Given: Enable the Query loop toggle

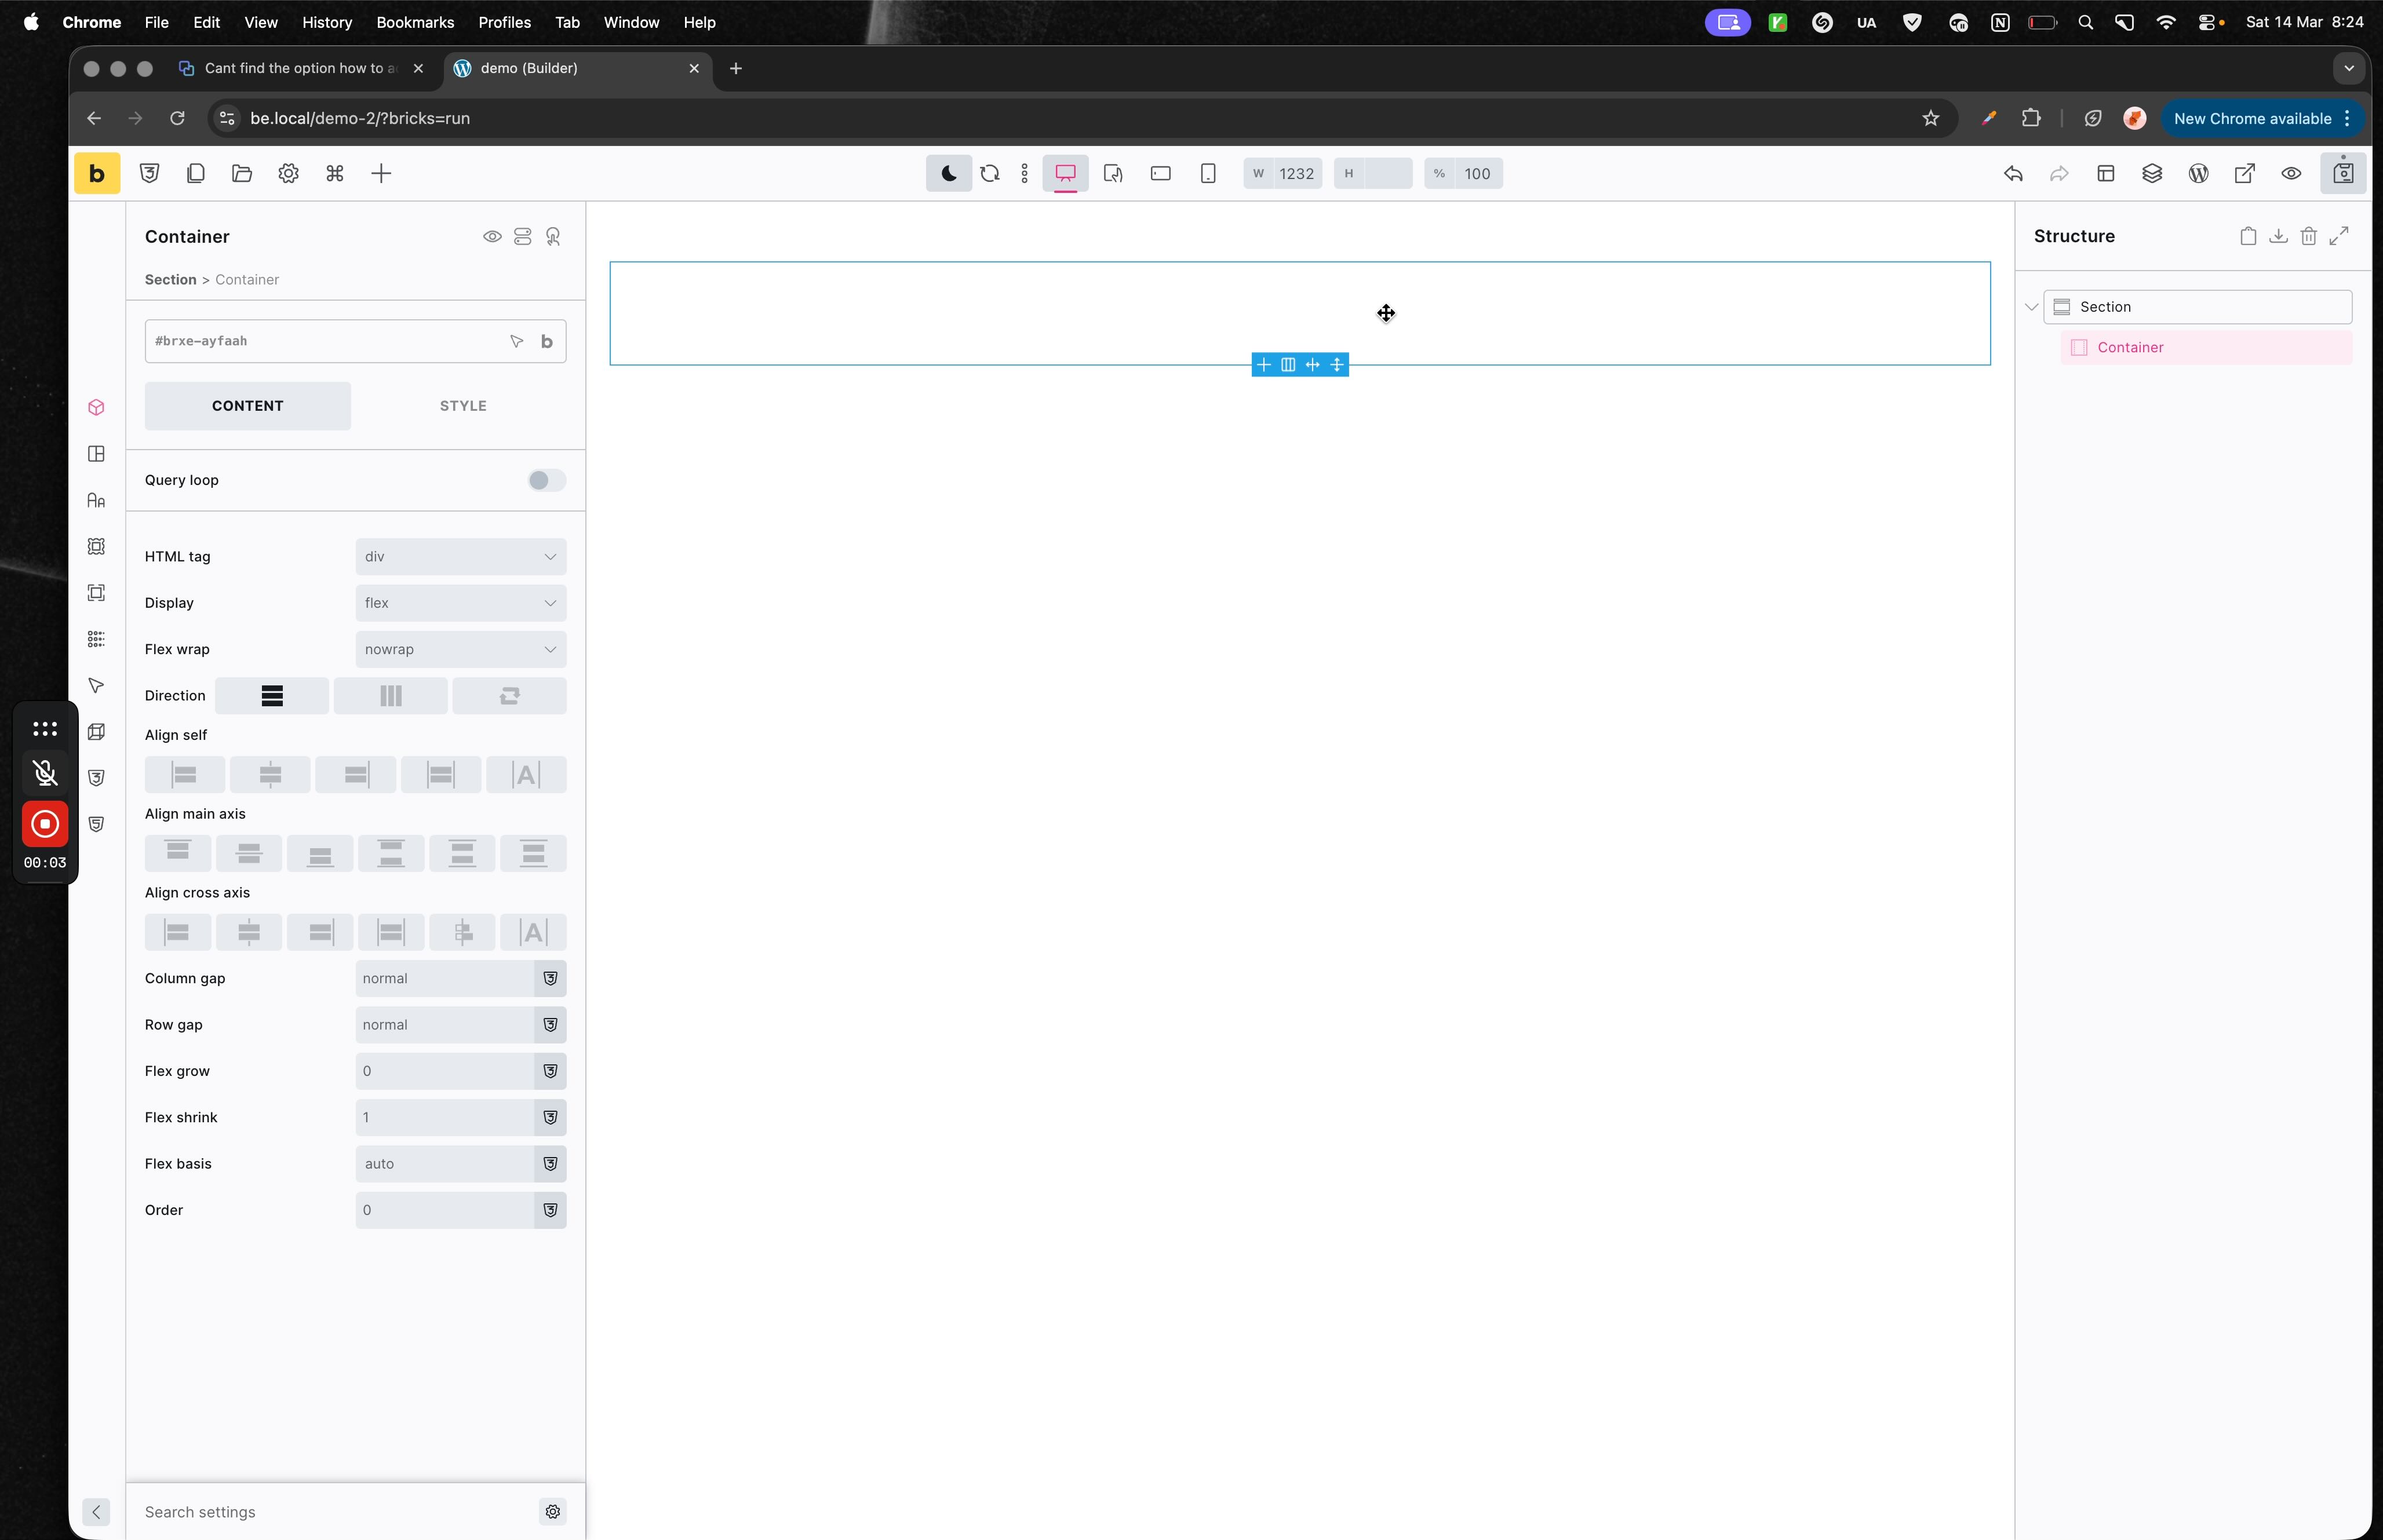Looking at the screenshot, I should click(546, 481).
